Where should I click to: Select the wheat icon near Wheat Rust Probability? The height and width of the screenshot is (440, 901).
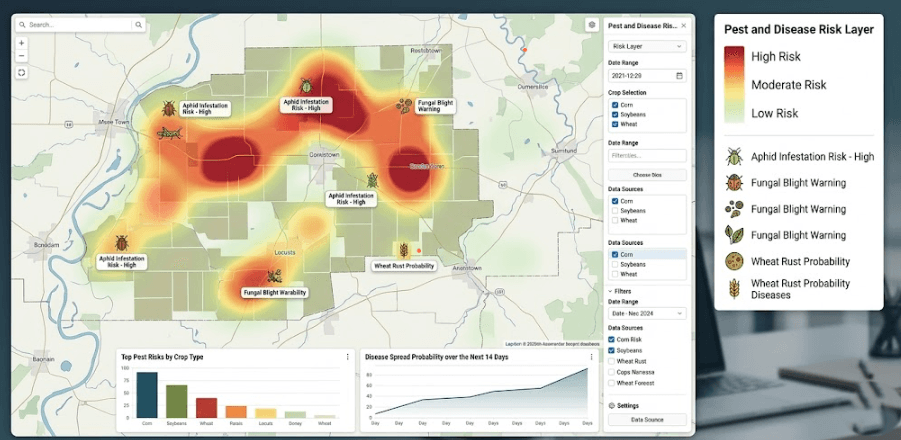click(403, 250)
